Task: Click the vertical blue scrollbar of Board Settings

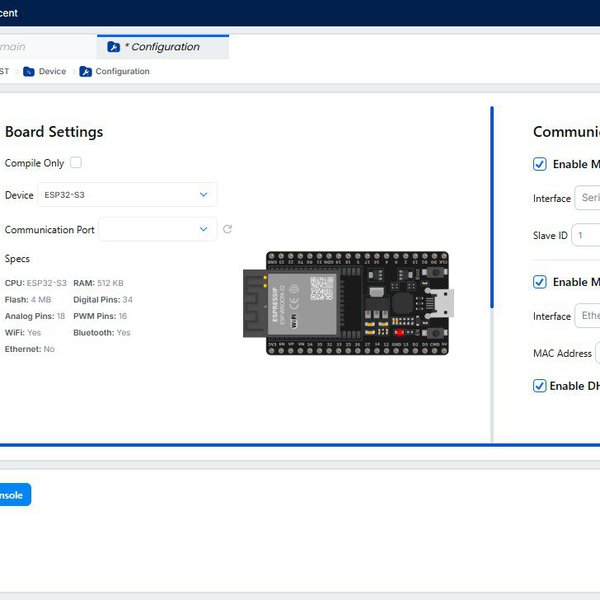Action: pyautogui.click(x=492, y=207)
